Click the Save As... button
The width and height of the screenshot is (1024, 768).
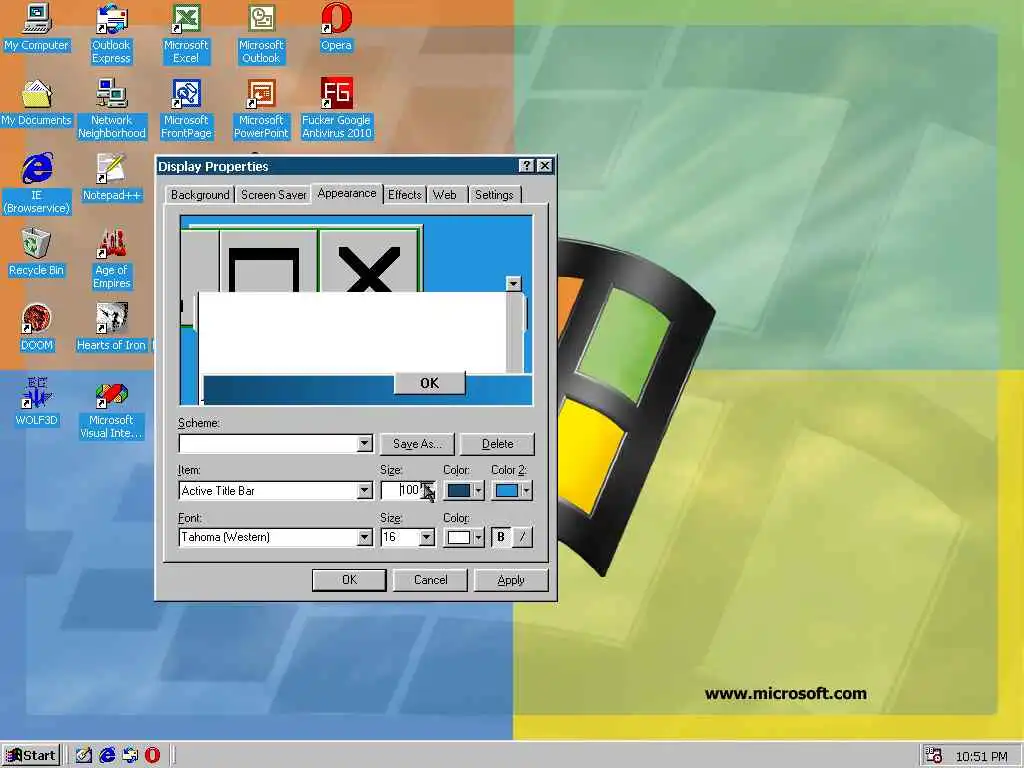point(417,443)
